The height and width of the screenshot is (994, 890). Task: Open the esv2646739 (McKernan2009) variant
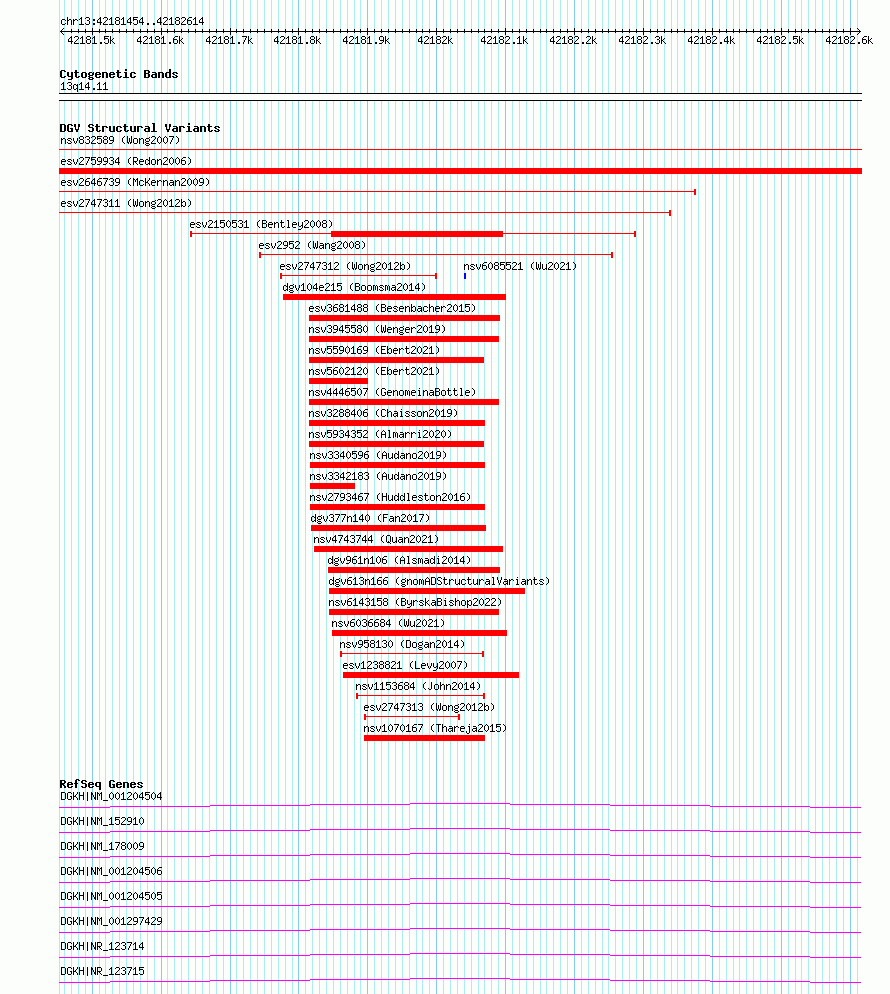tap(135, 182)
